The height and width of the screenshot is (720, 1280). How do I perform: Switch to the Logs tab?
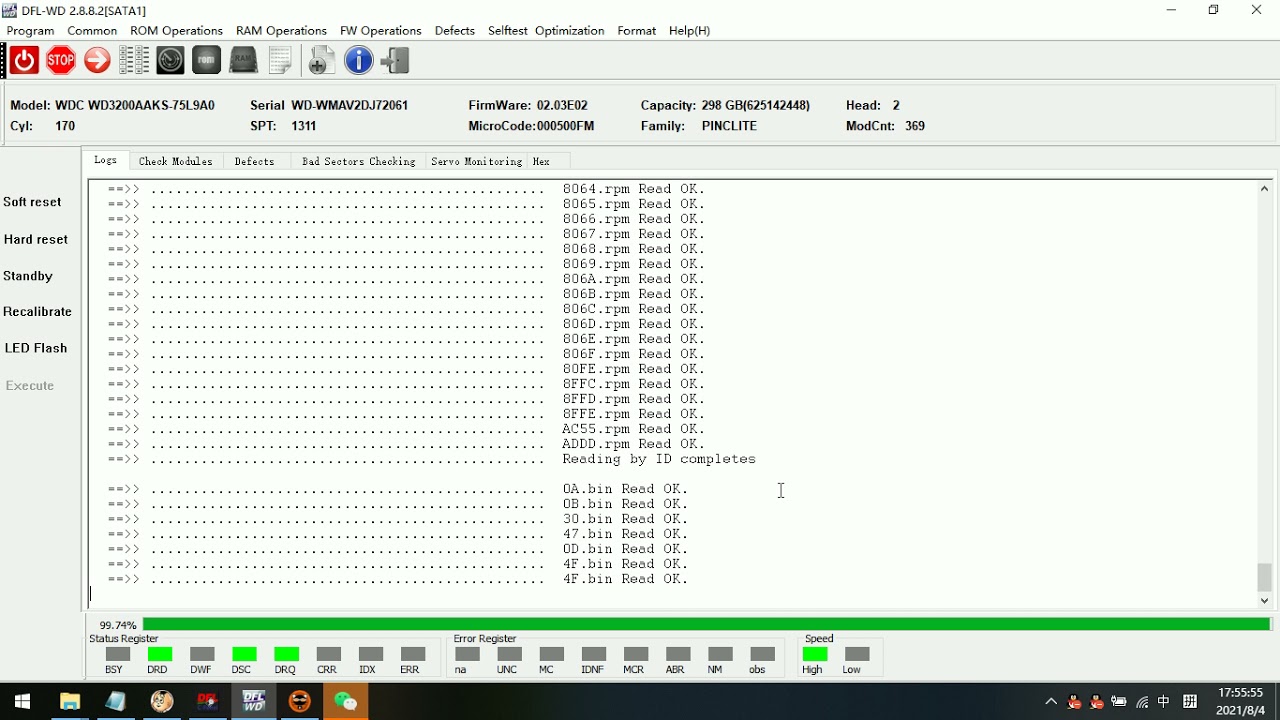point(105,161)
